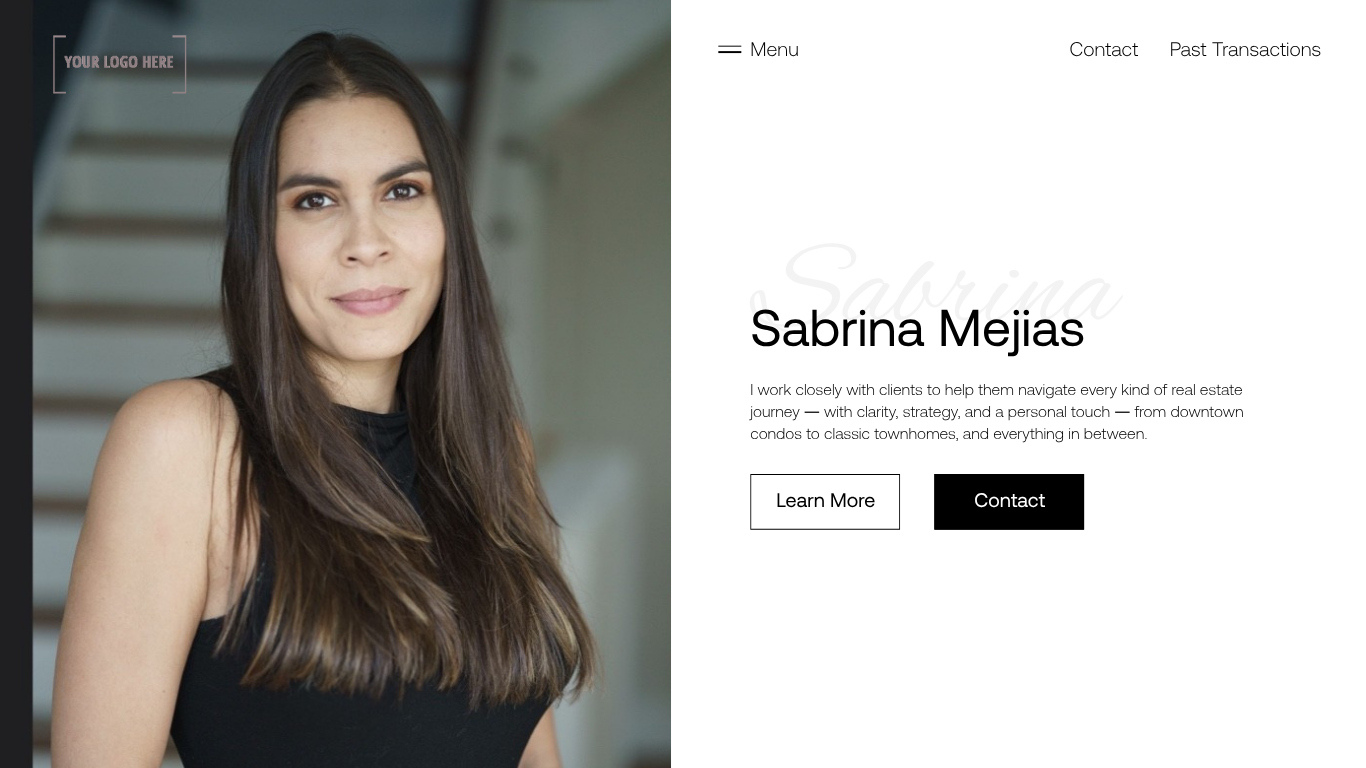Click the Menu label in header
1366x768 pixels.
[774, 49]
